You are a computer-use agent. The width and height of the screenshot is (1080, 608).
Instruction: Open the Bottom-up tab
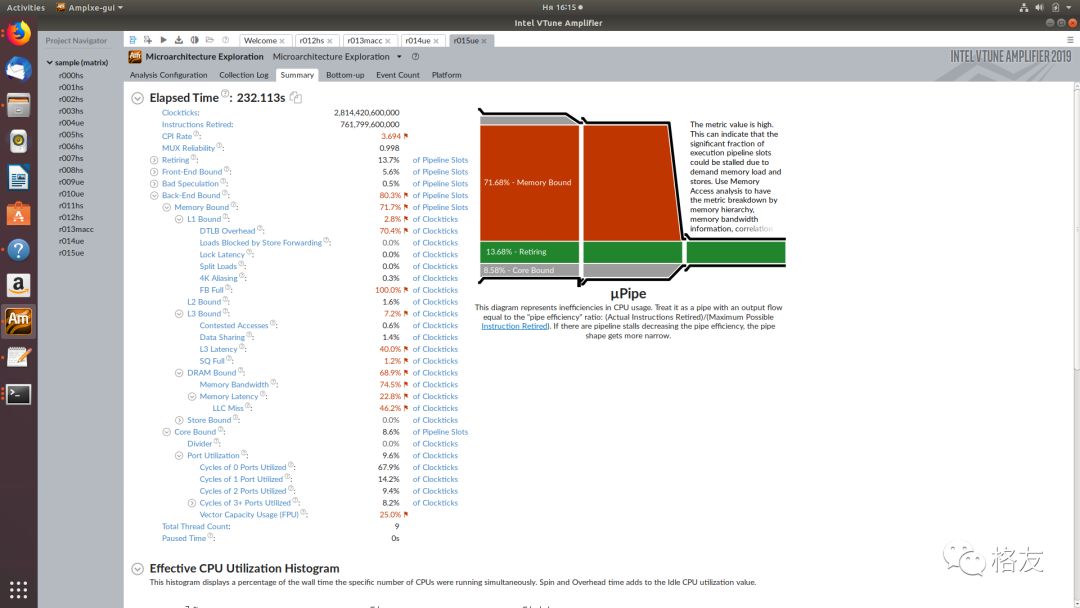coord(345,75)
